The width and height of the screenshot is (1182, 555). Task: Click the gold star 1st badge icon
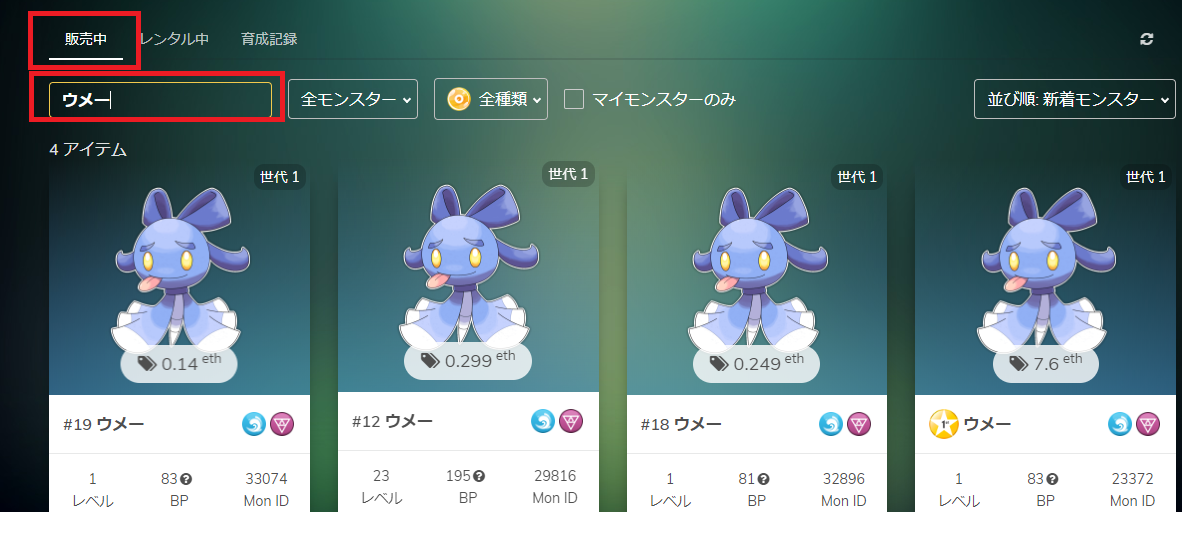pos(944,424)
